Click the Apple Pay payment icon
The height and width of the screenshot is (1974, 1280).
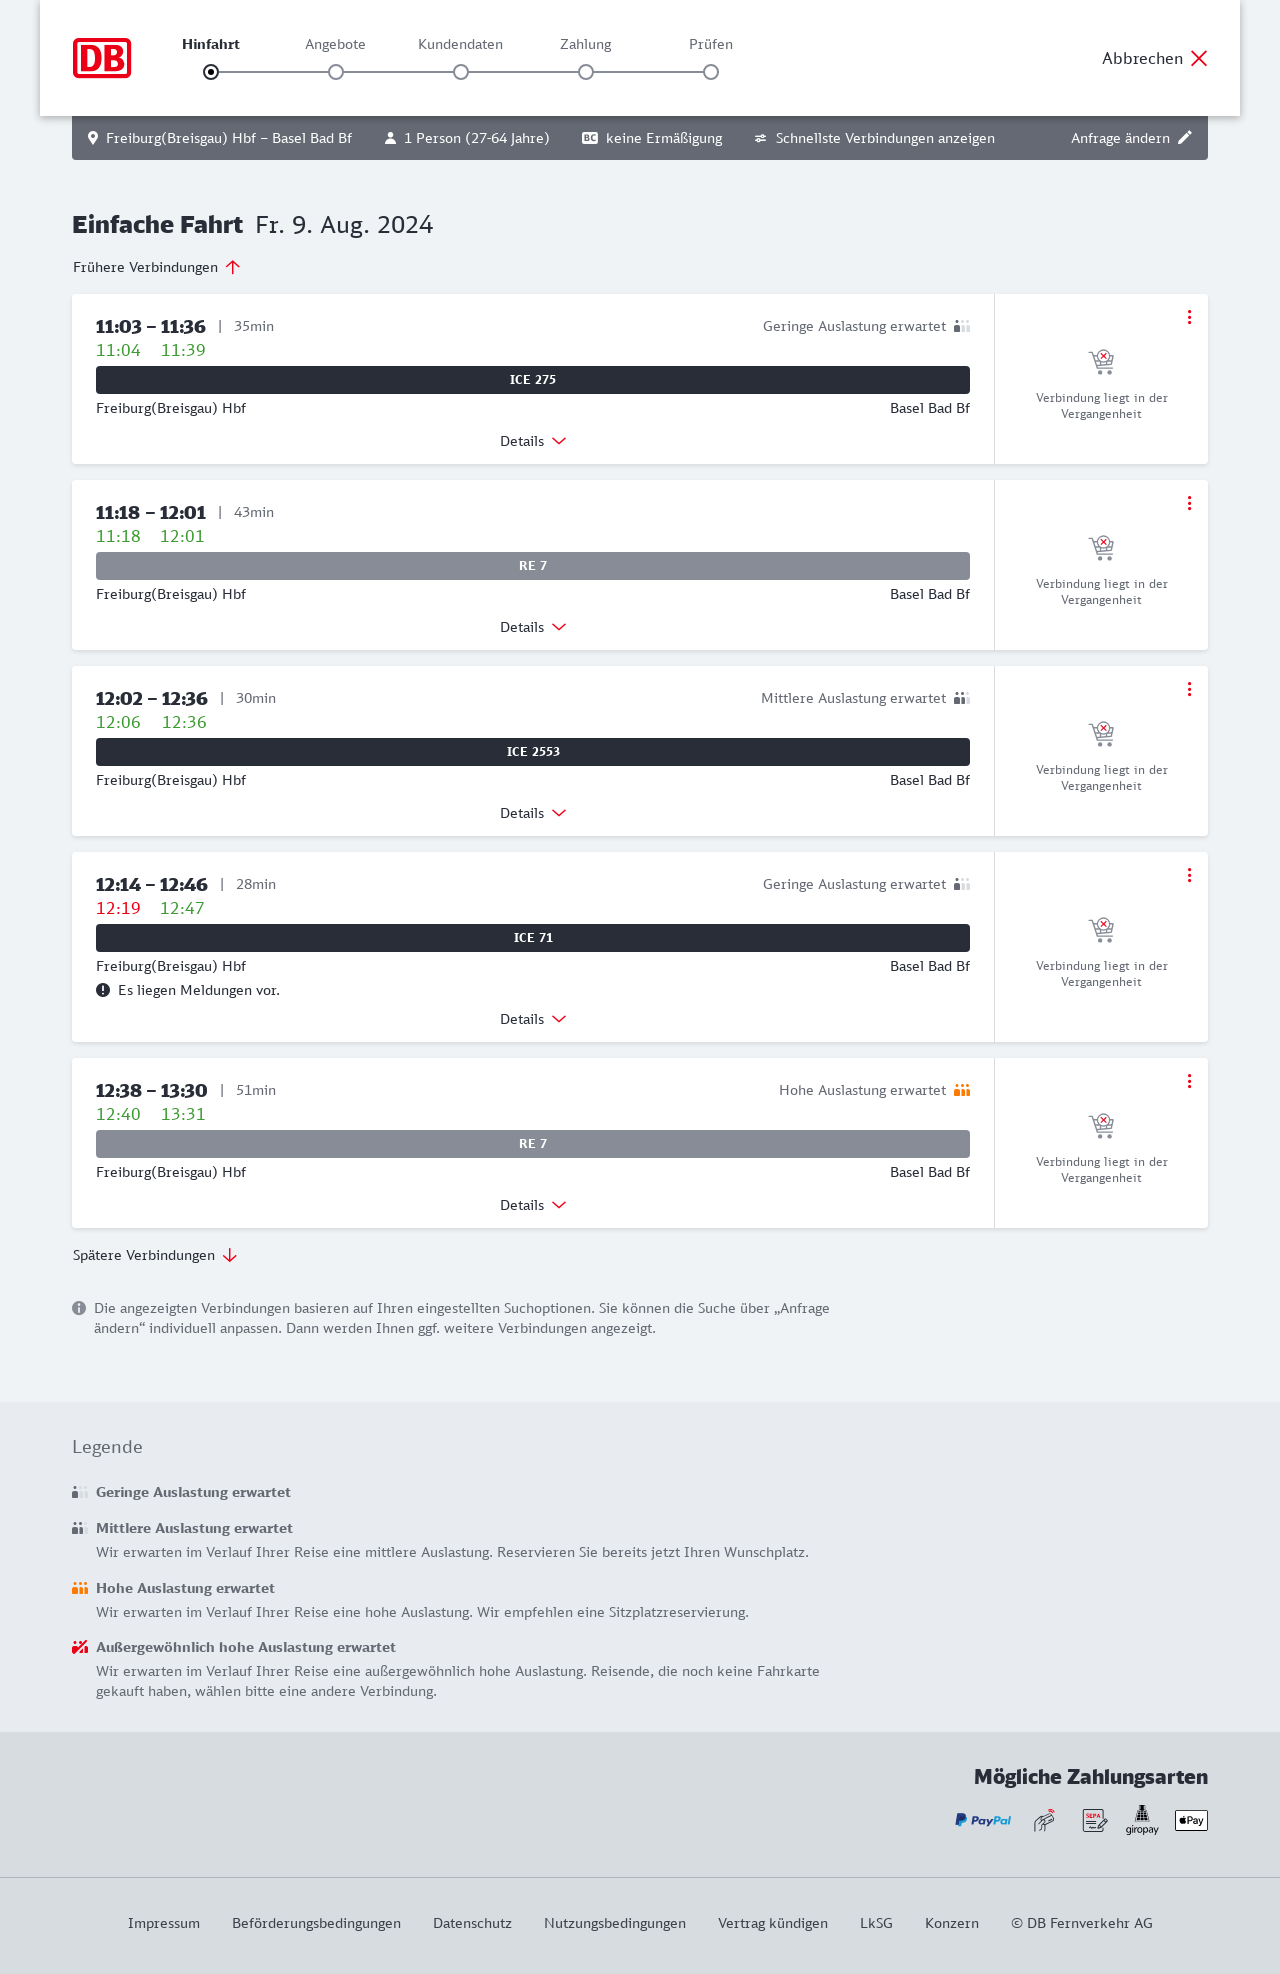[x=1191, y=1820]
